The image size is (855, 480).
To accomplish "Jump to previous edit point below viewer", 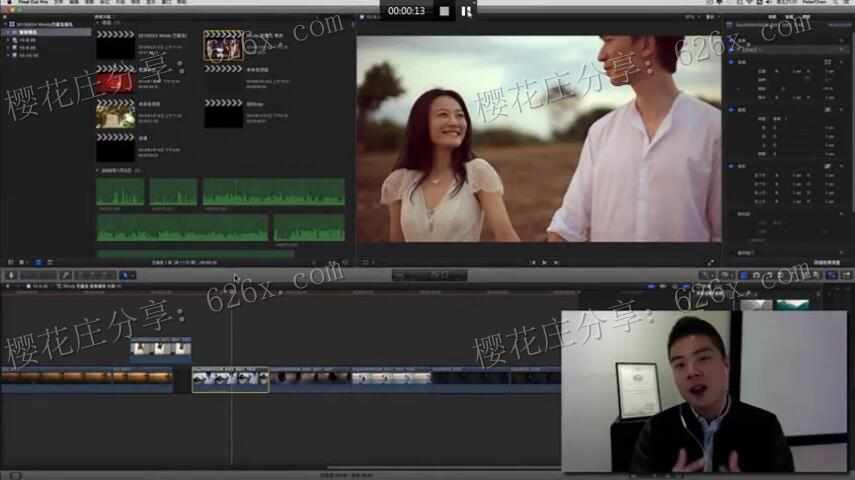I will (x=533, y=262).
